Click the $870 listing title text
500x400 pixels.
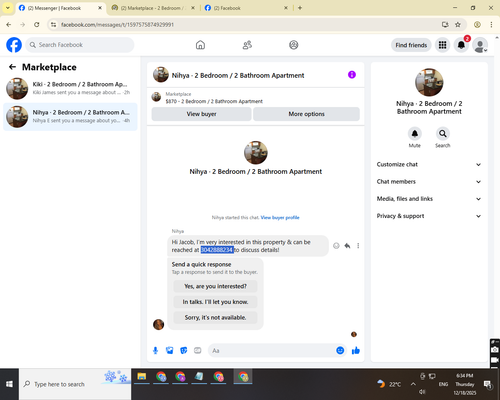(x=214, y=101)
